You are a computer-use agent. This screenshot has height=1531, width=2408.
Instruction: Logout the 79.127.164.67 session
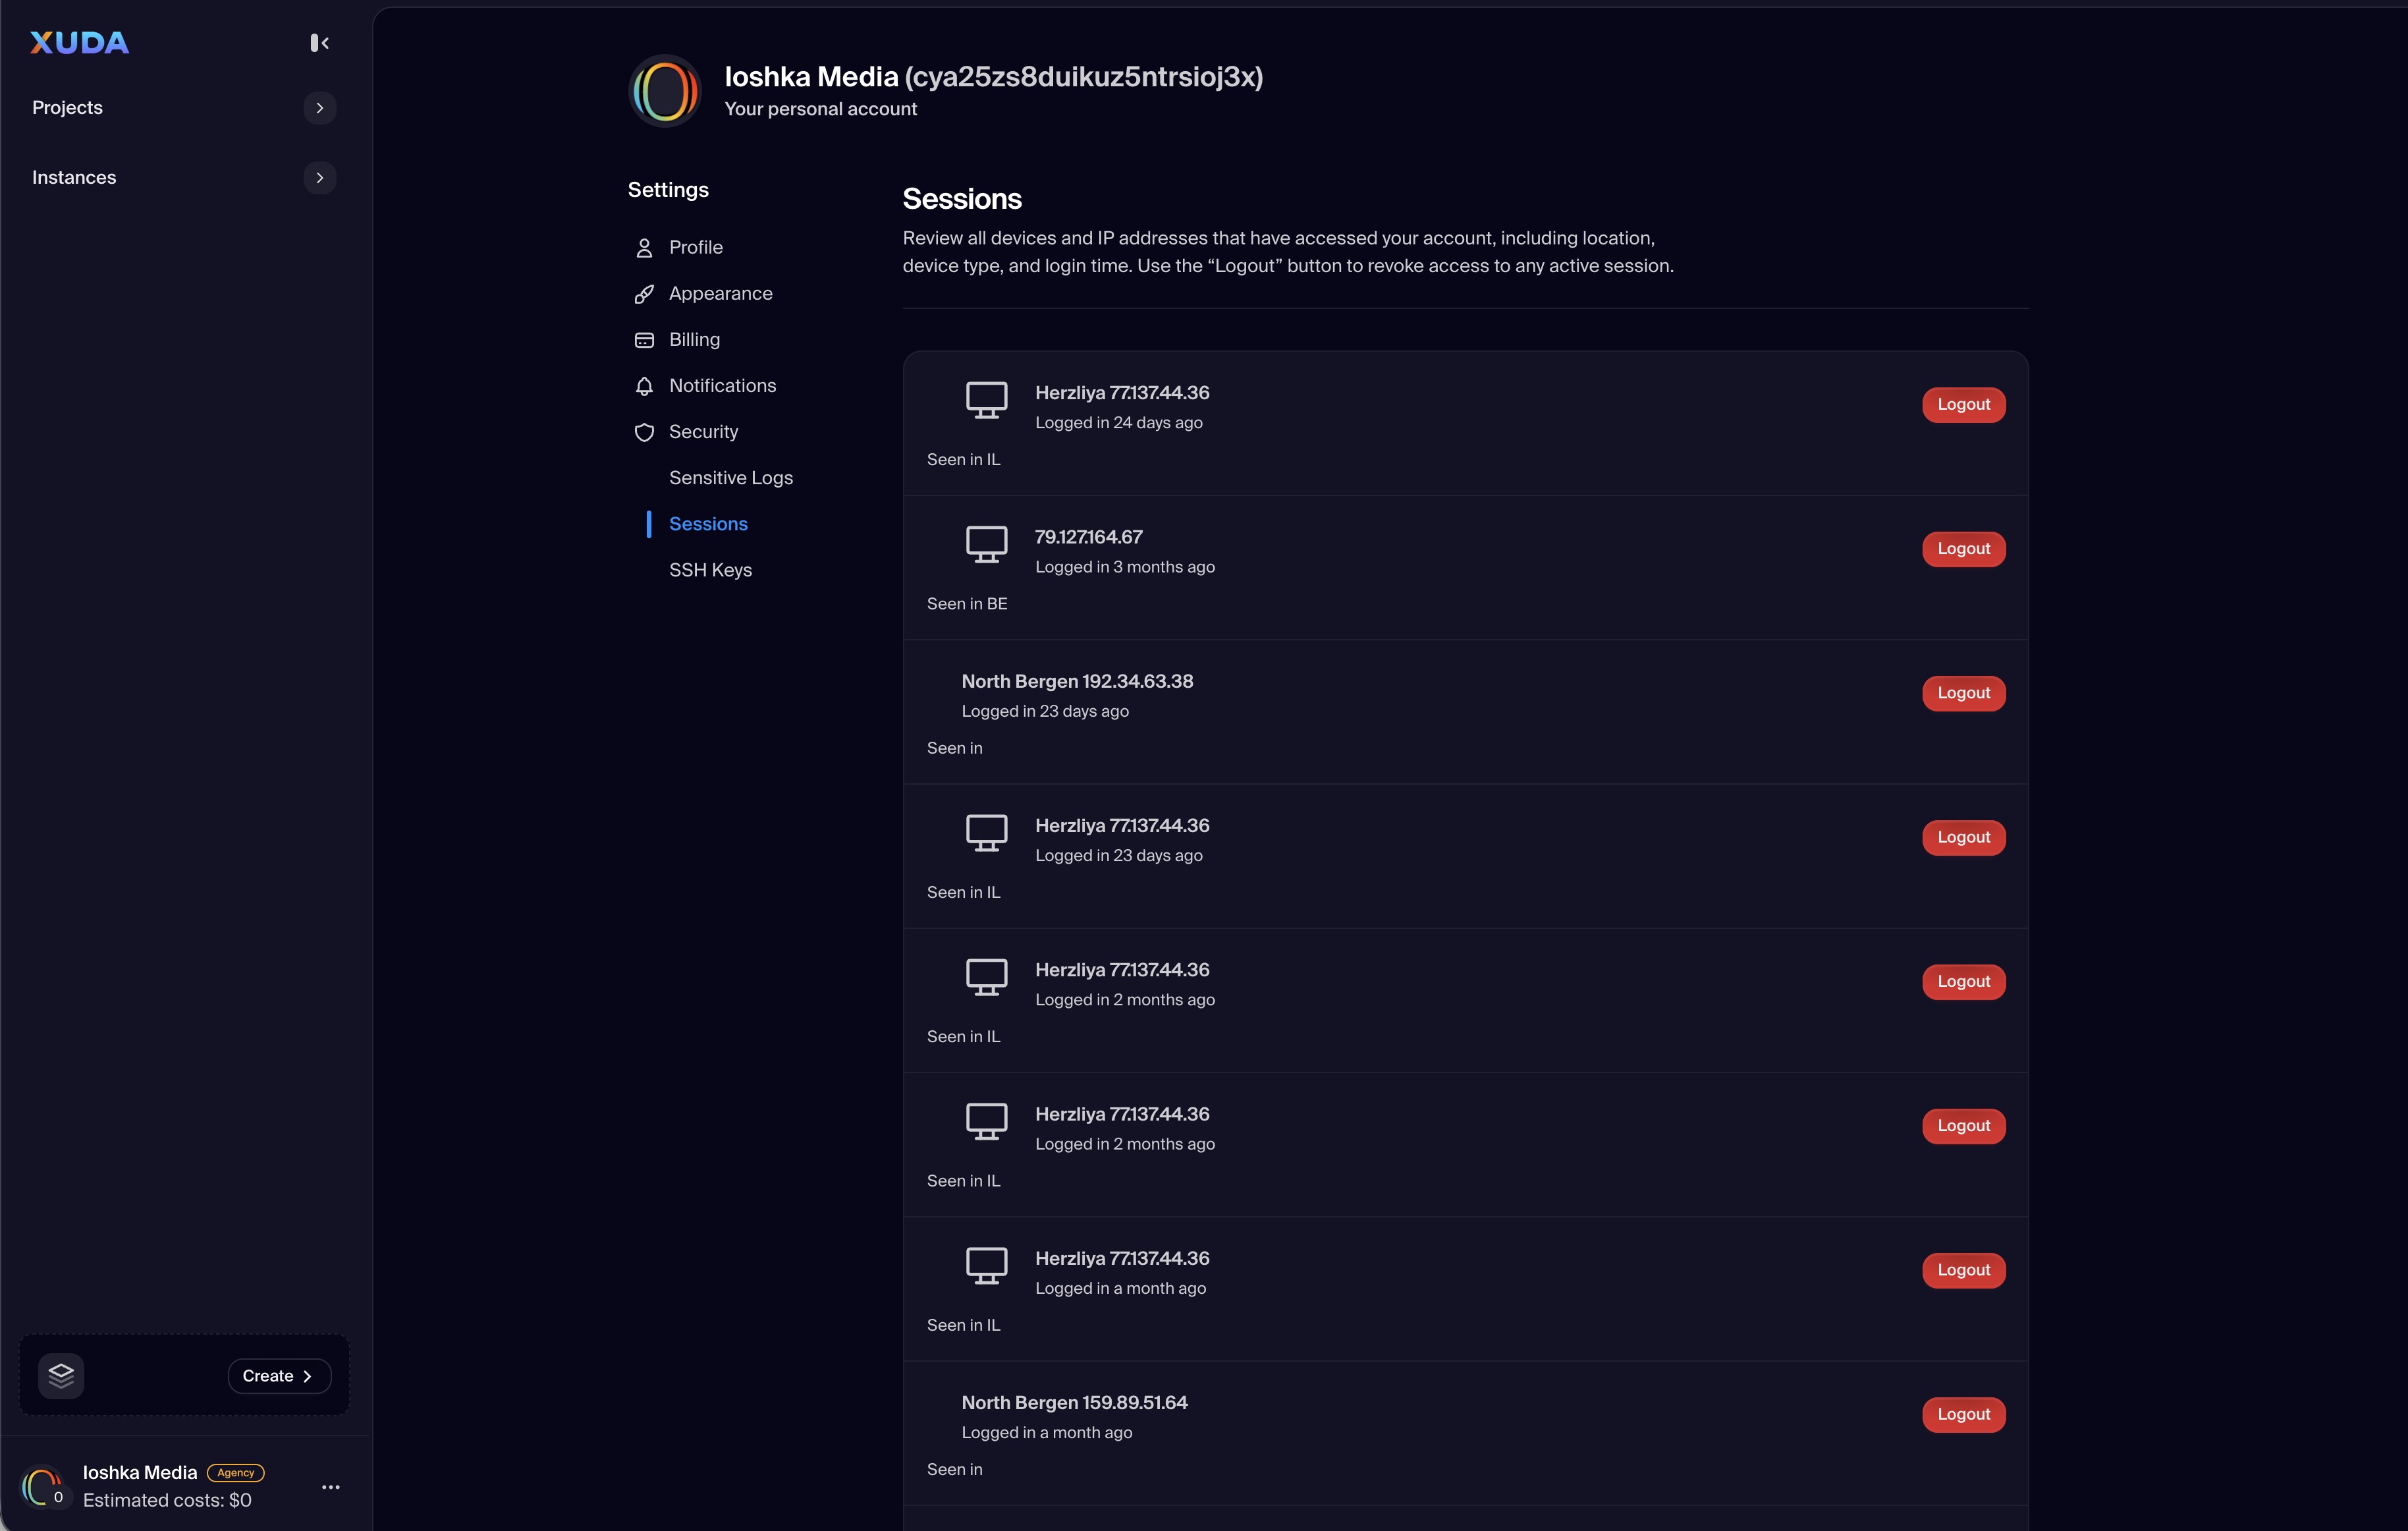pyautogui.click(x=1963, y=549)
